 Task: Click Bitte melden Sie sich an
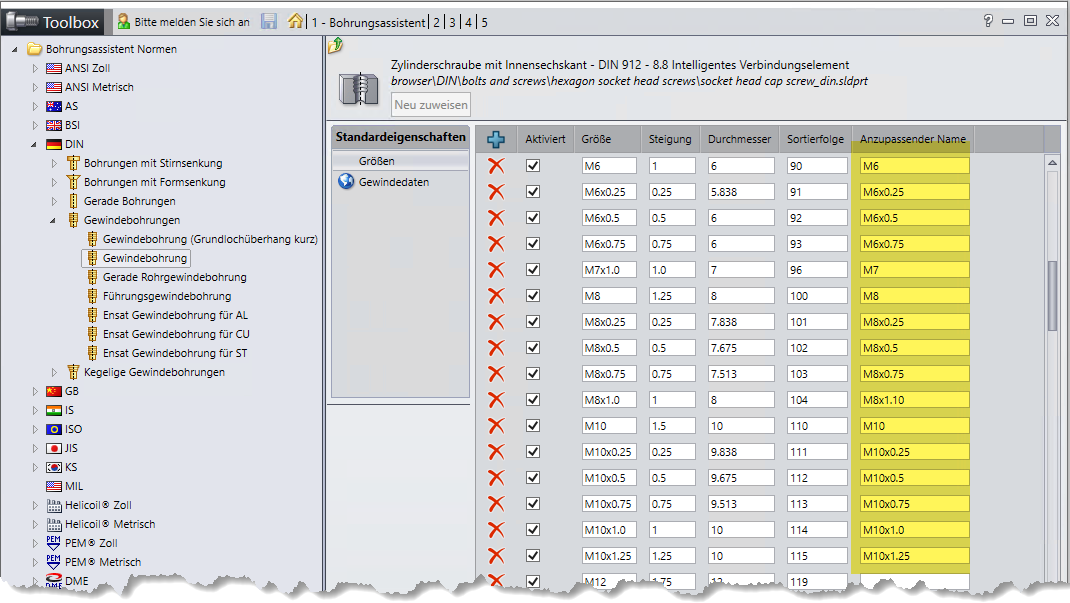[x=183, y=21]
